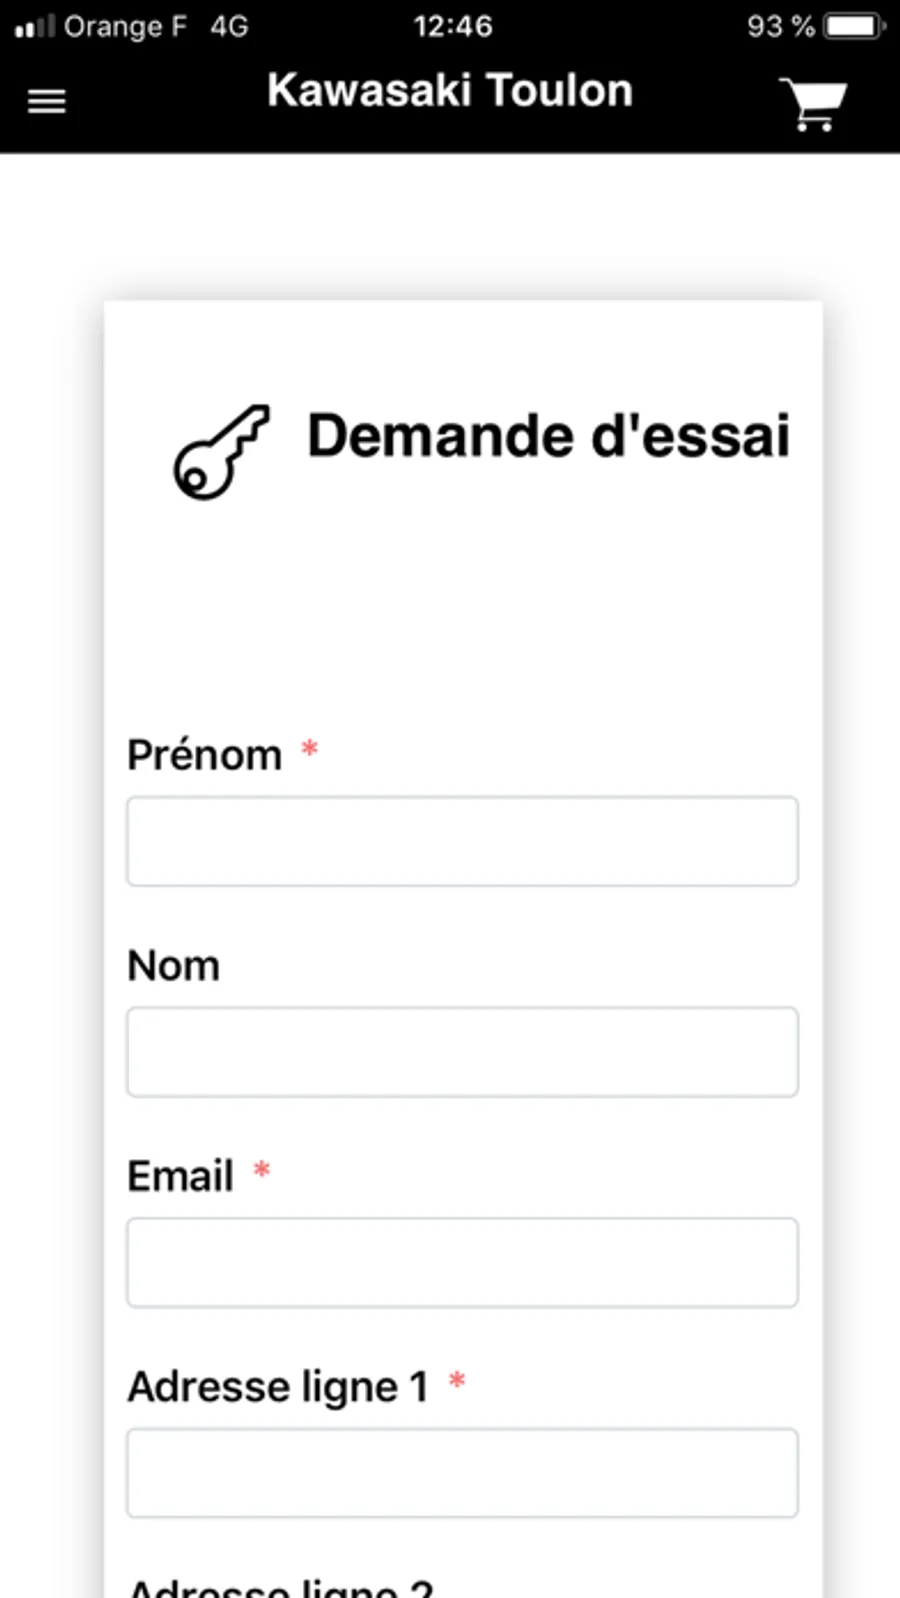This screenshot has width=900, height=1598.
Task: Select the Adresse ligne 1 text box
Action: (x=462, y=1473)
